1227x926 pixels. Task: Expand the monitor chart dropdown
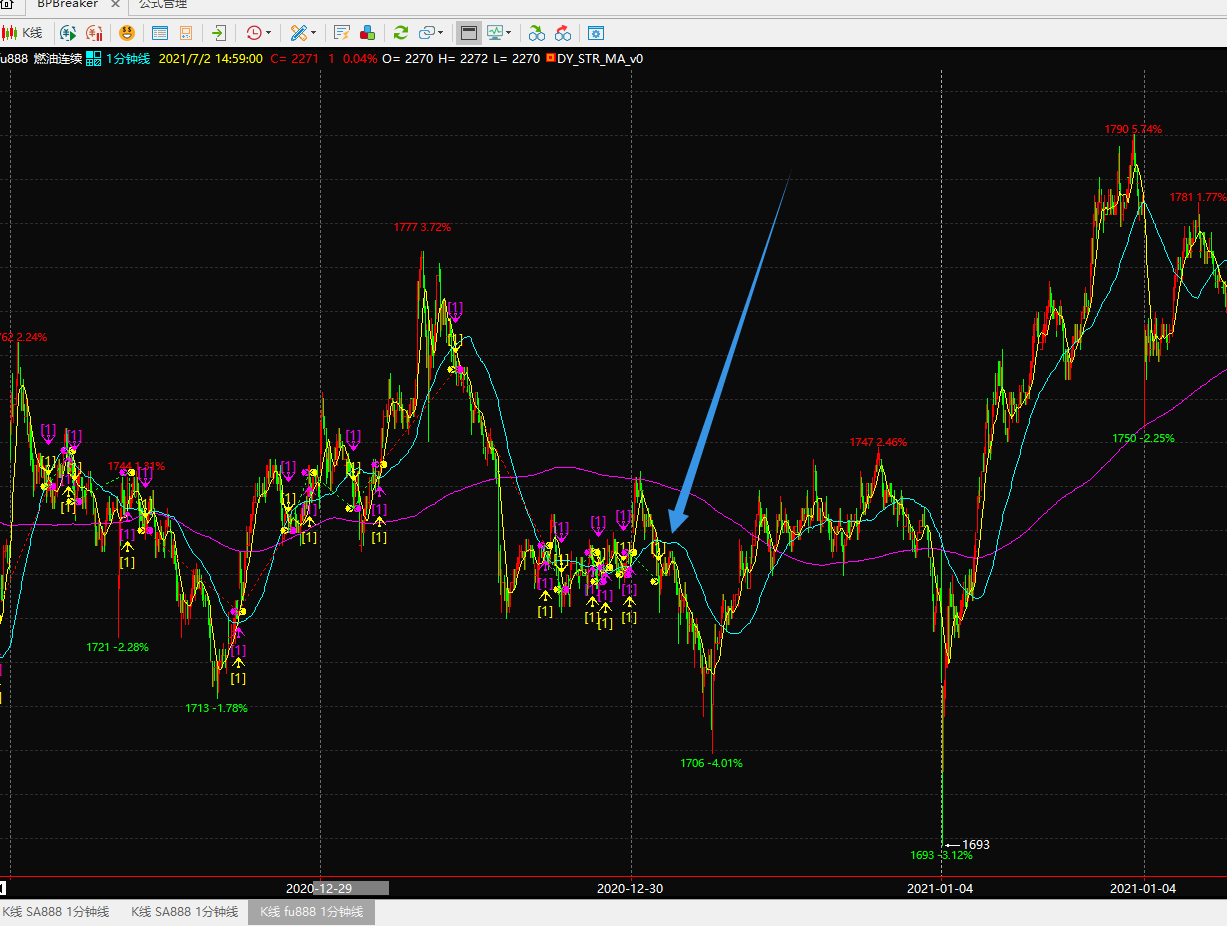pyautogui.click(x=509, y=33)
